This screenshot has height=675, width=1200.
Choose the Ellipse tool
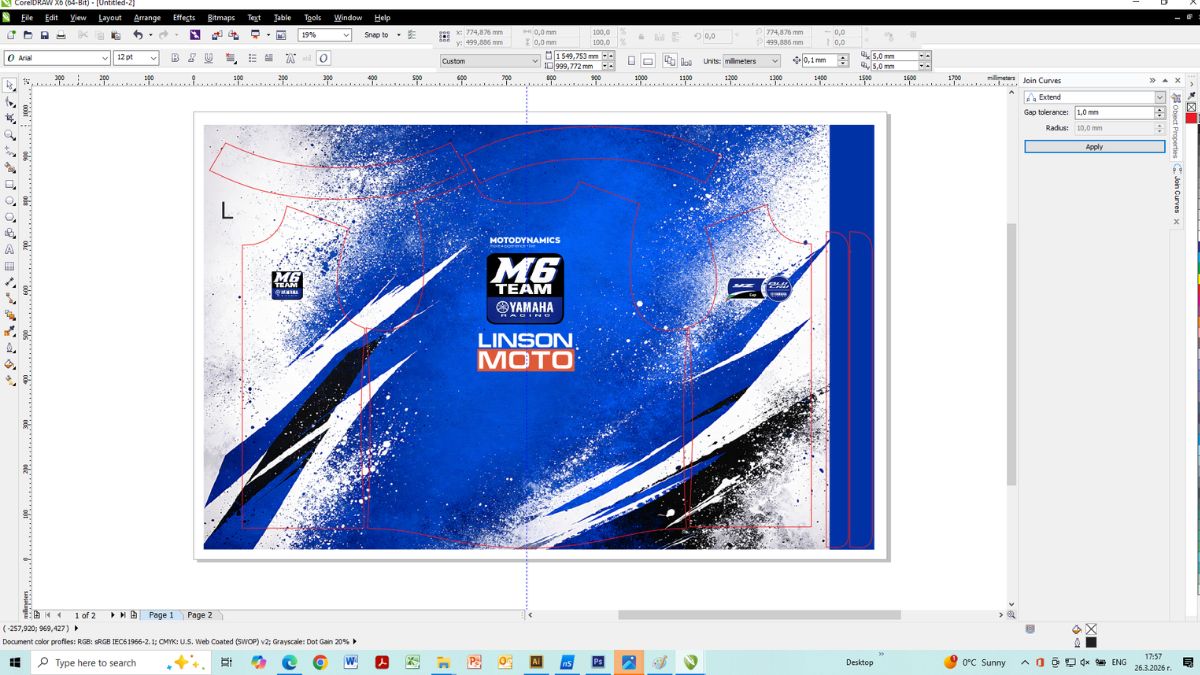(x=10, y=200)
